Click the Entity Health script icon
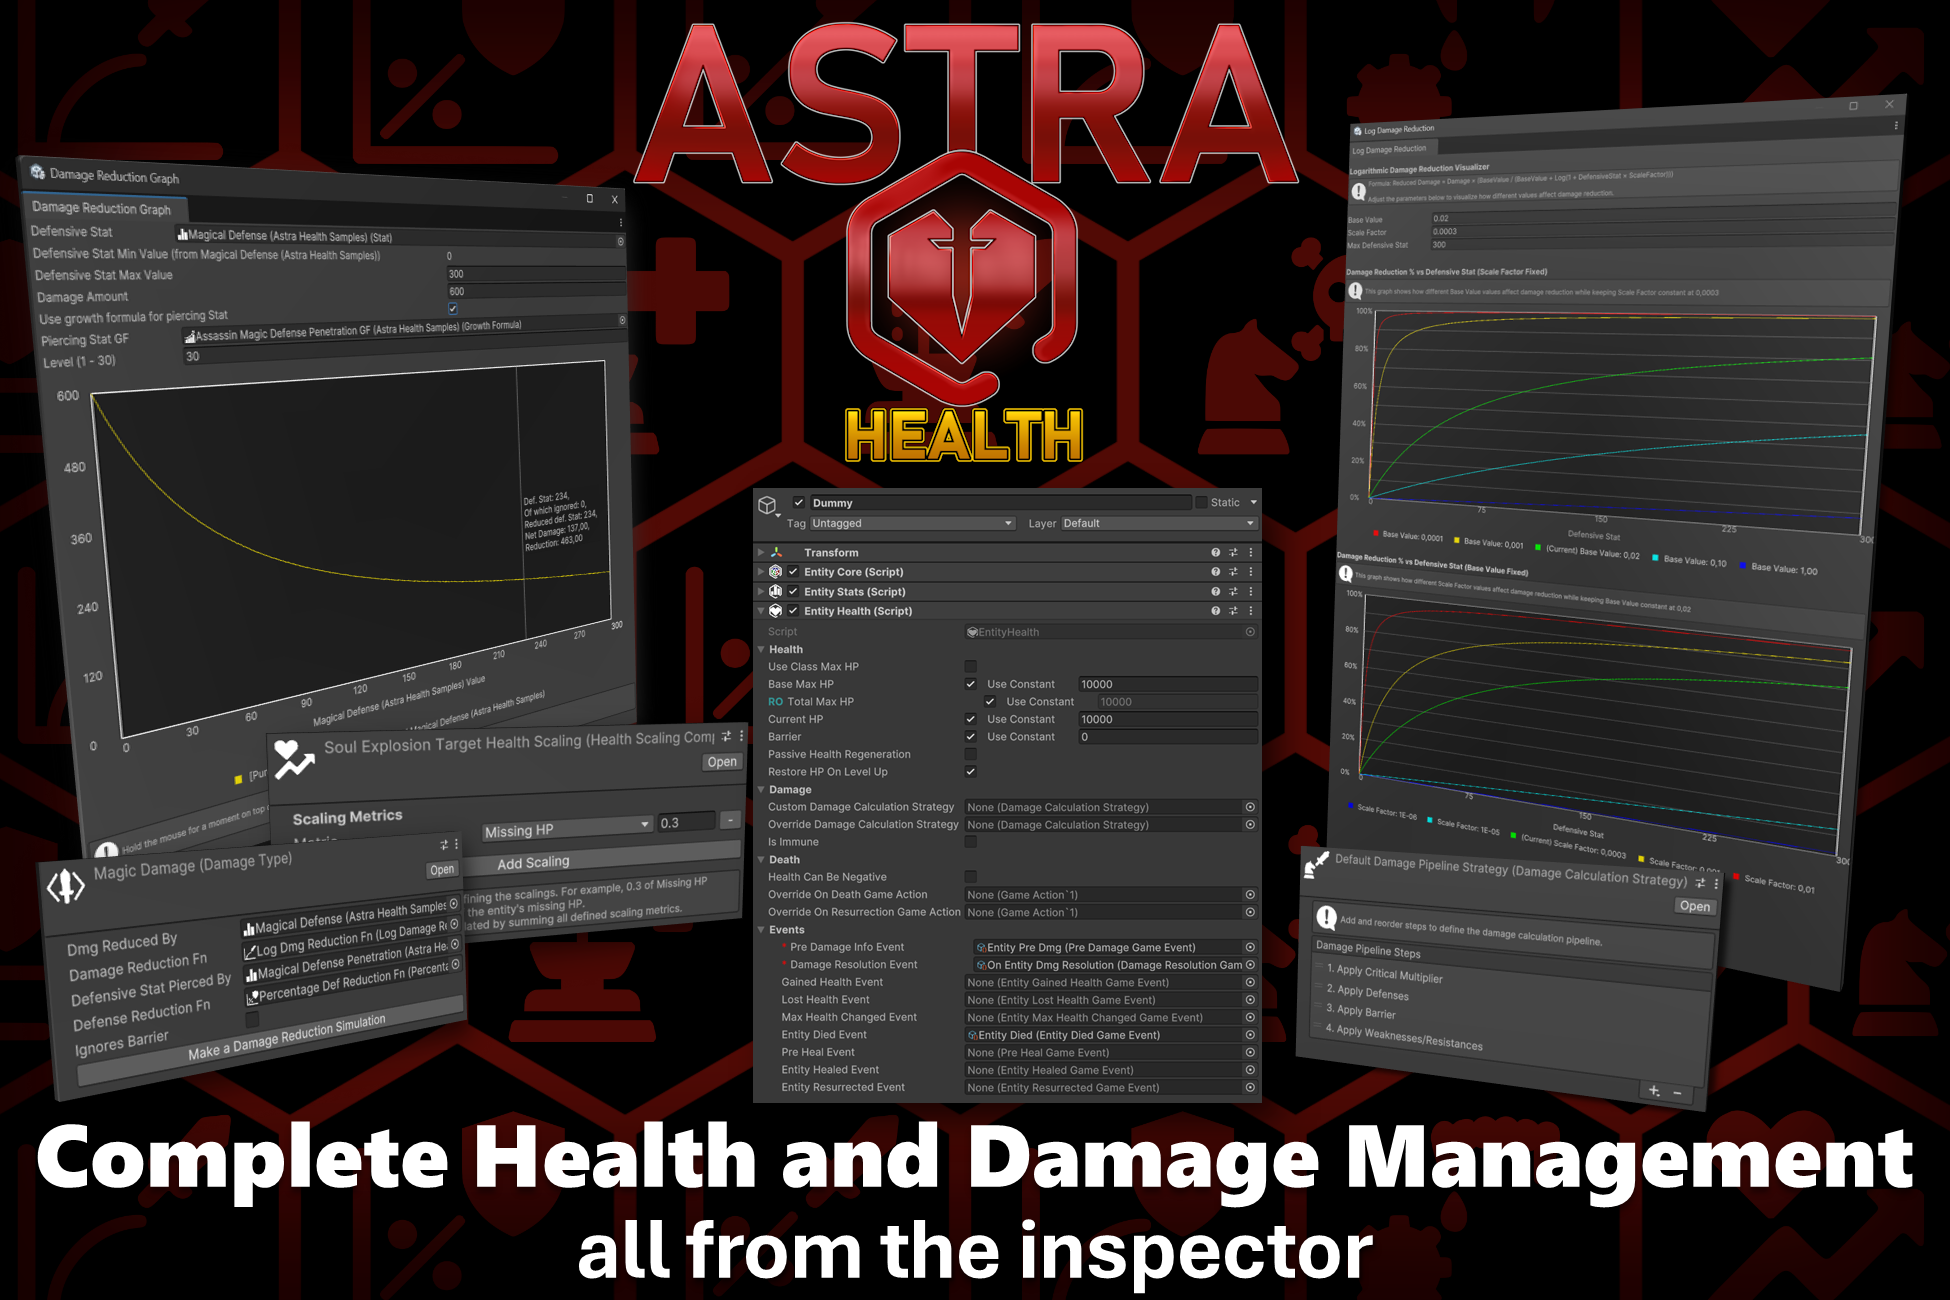The image size is (1950, 1300). click(x=776, y=611)
